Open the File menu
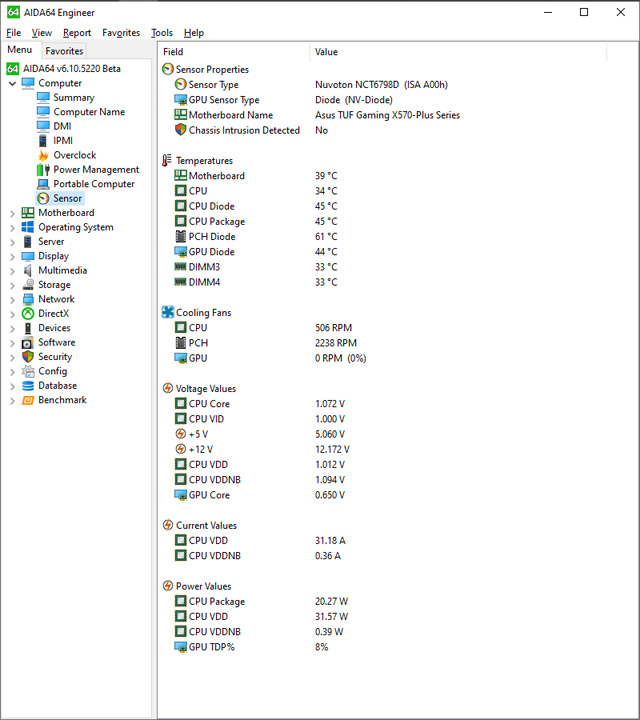Image resolution: width=640 pixels, height=720 pixels. coord(13,33)
